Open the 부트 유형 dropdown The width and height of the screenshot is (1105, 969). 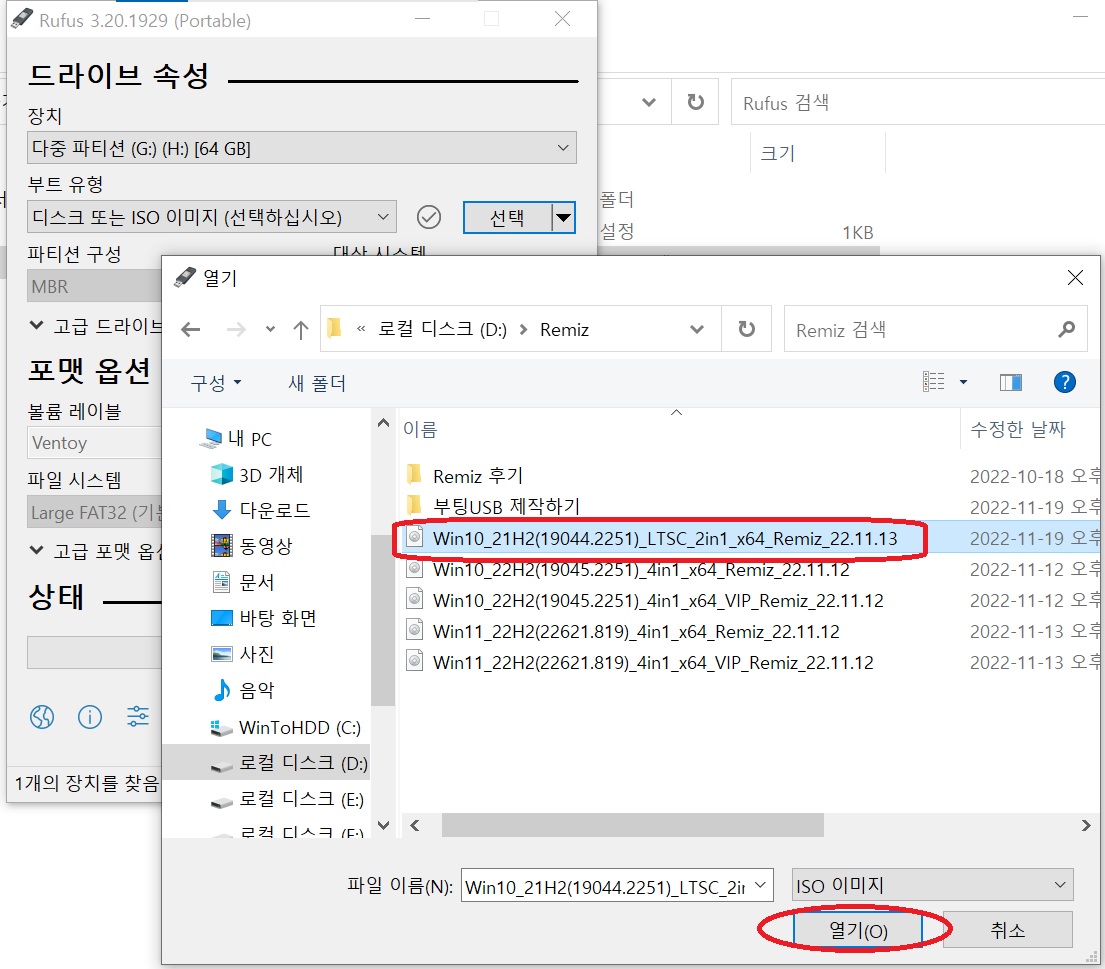click(211, 217)
